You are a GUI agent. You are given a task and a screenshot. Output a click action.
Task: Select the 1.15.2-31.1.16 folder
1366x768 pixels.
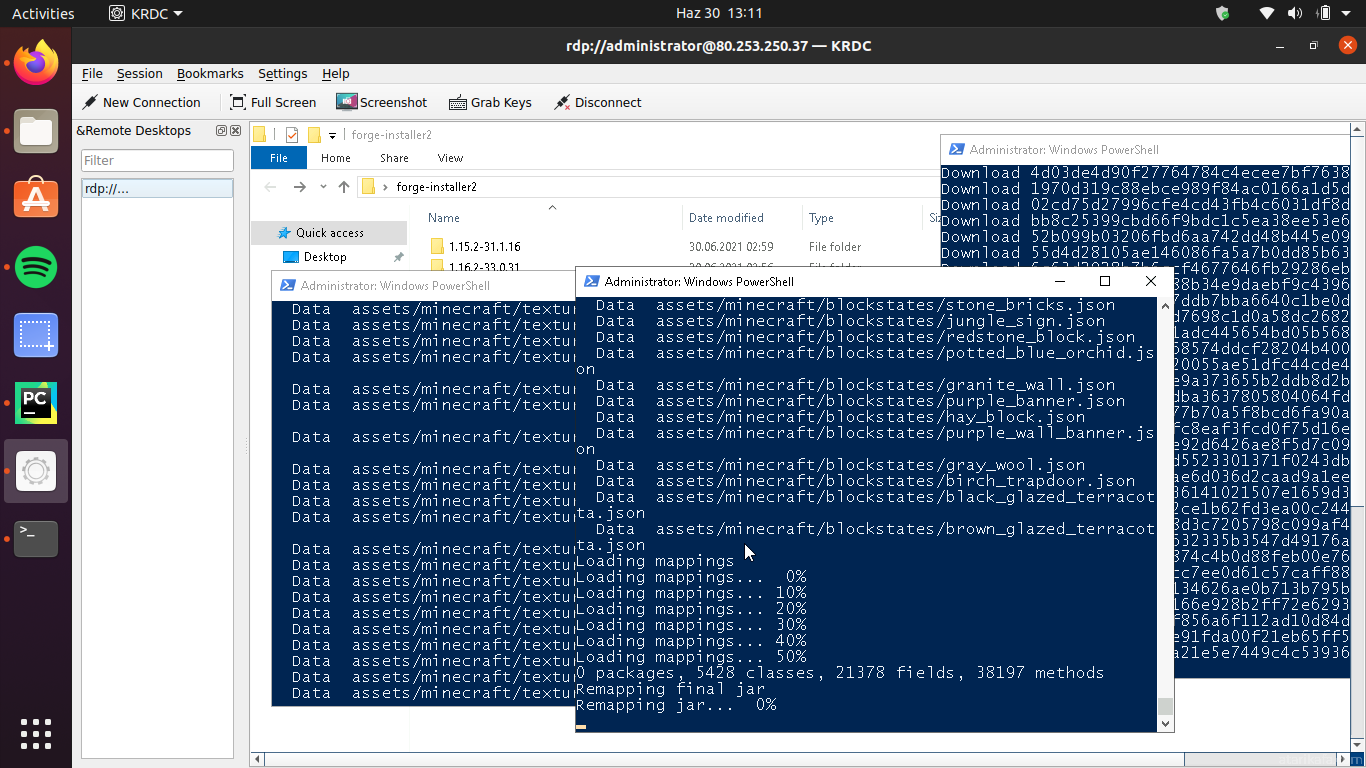(x=485, y=246)
